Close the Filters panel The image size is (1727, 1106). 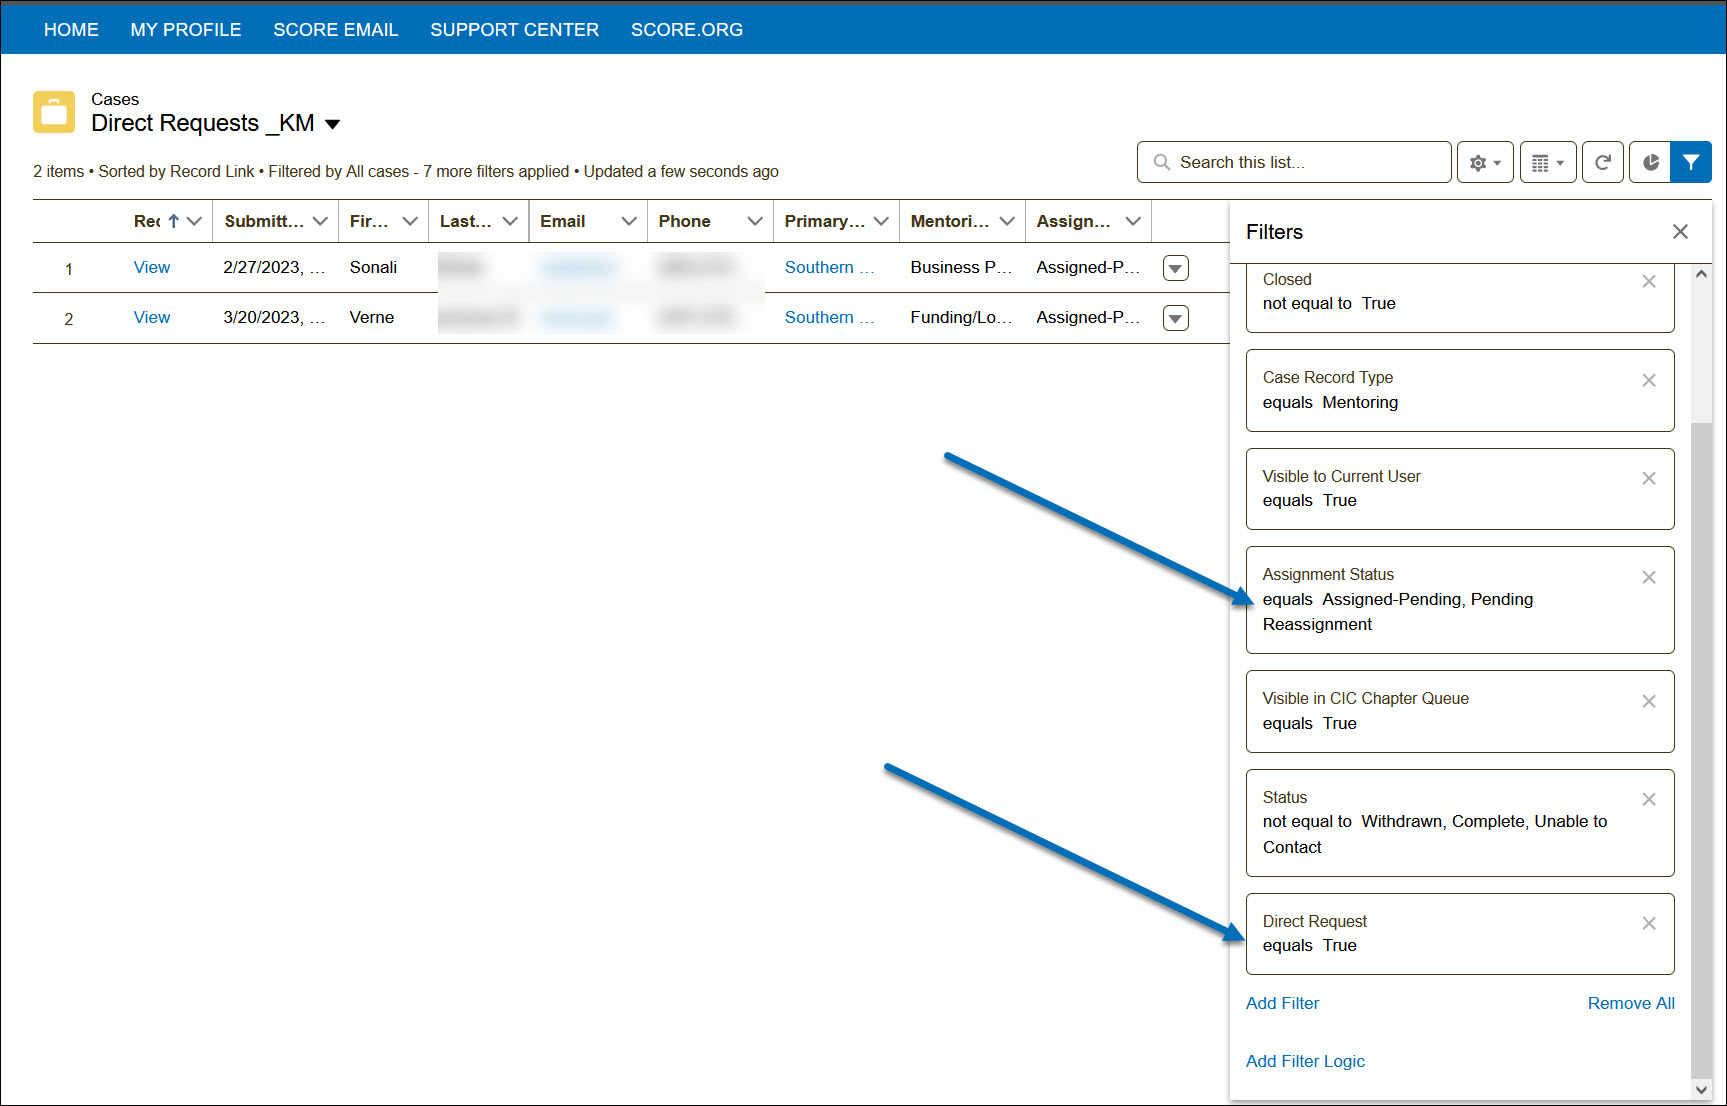coord(1680,232)
